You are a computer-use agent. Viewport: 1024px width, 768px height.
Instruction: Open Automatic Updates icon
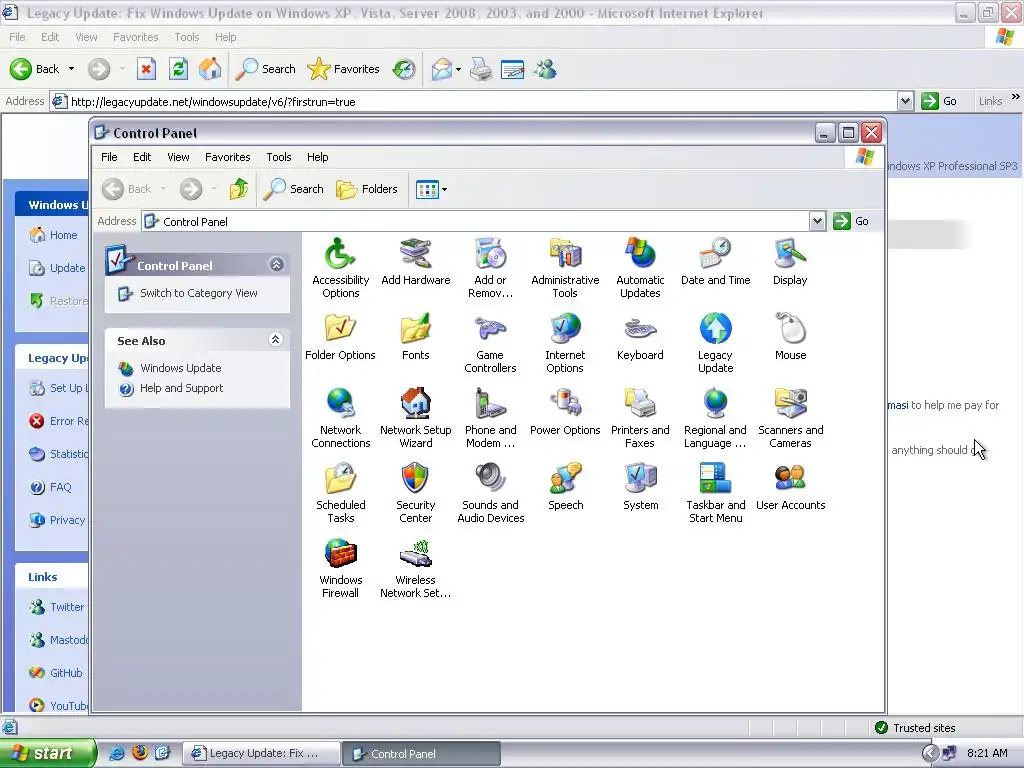point(640,268)
